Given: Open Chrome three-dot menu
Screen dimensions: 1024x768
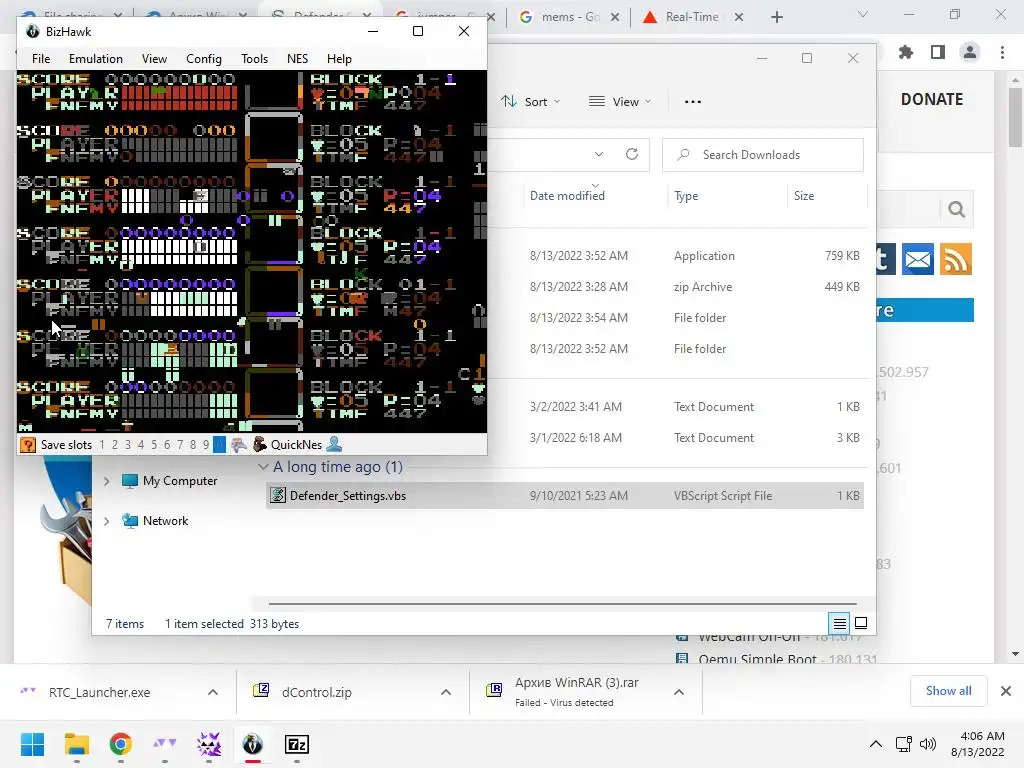Looking at the screenshot, I should point(1002,52).
